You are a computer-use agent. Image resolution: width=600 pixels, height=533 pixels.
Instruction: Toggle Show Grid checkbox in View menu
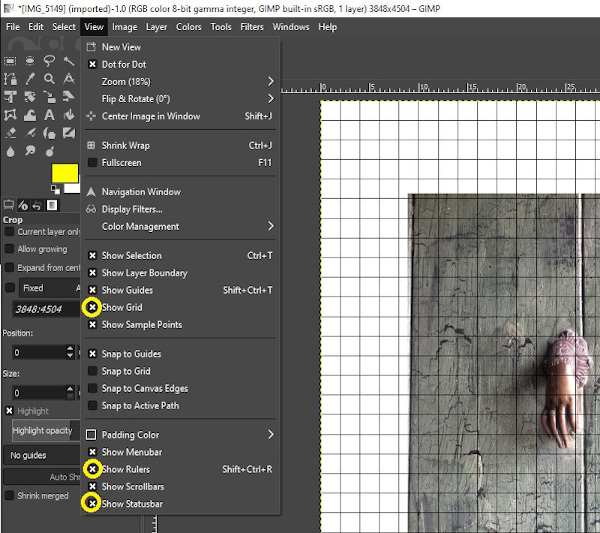(92, 307)
